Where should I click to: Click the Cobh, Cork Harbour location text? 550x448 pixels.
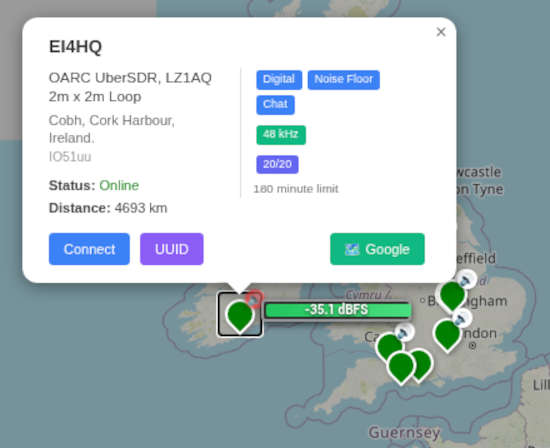pyautogui.click(x=112, y=129)
